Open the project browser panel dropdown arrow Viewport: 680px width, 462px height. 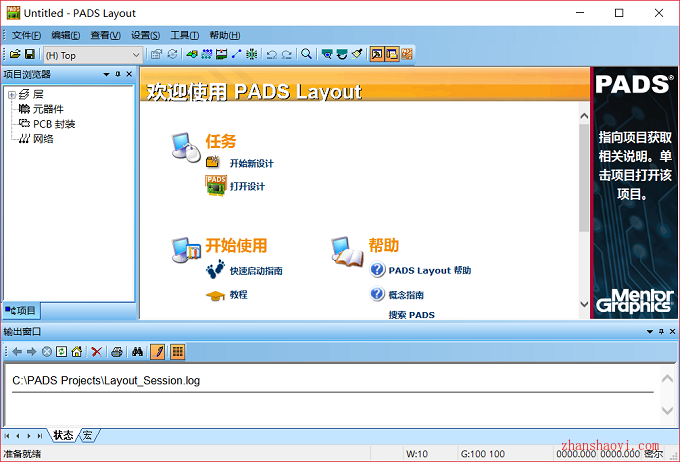(x=106, y=75)
